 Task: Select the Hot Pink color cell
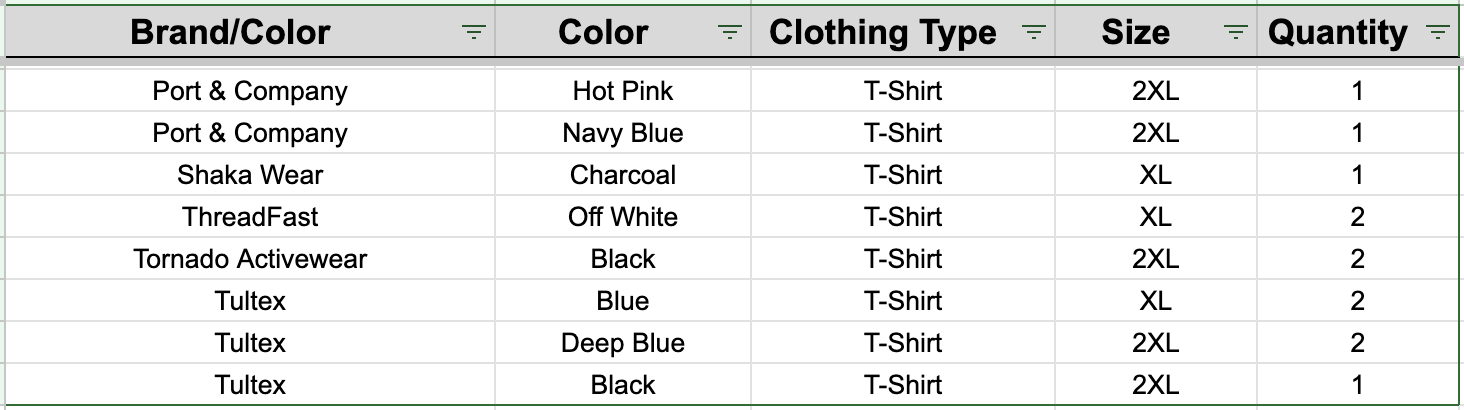[x=623, y=91]
